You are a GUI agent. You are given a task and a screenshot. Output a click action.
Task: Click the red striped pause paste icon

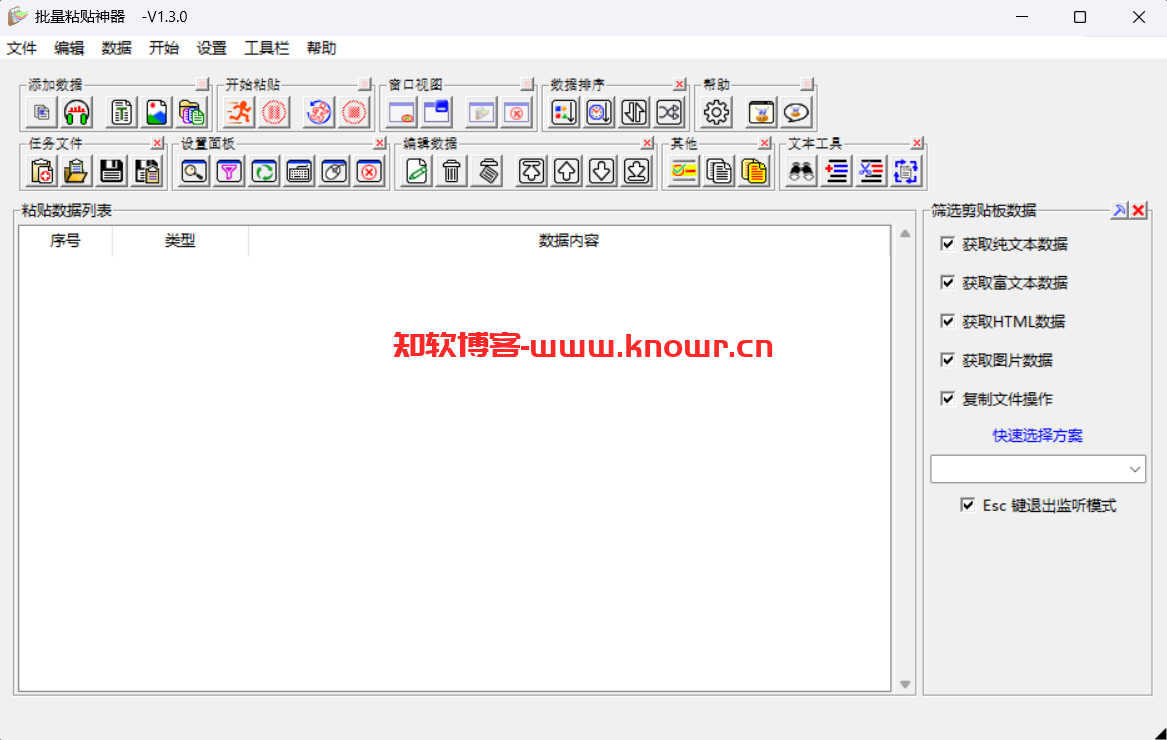tap(275, 112)
